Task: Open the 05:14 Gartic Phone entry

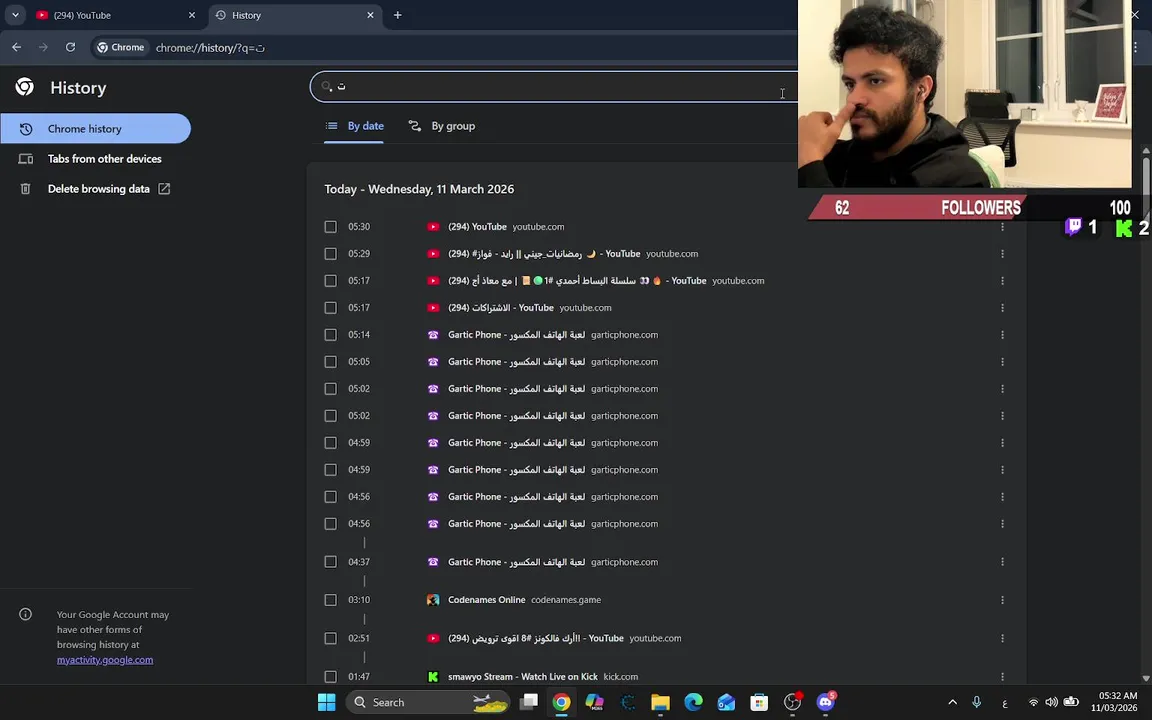Action: click(516, 335)
